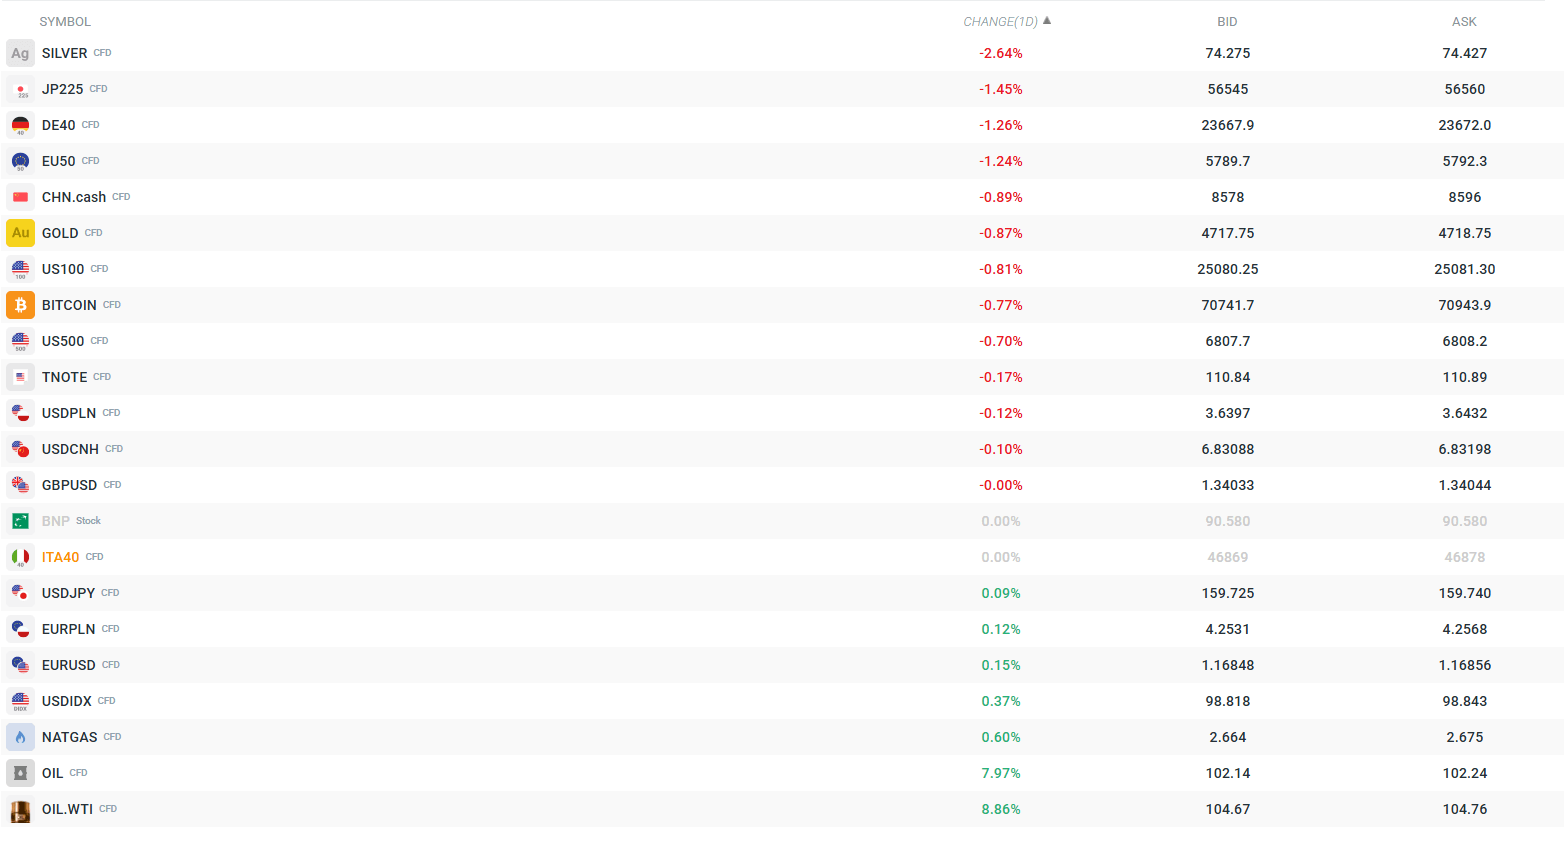Click the SILVER Ag symbol icon
Screen dimensions: 1564x849
tap(20, 53)
